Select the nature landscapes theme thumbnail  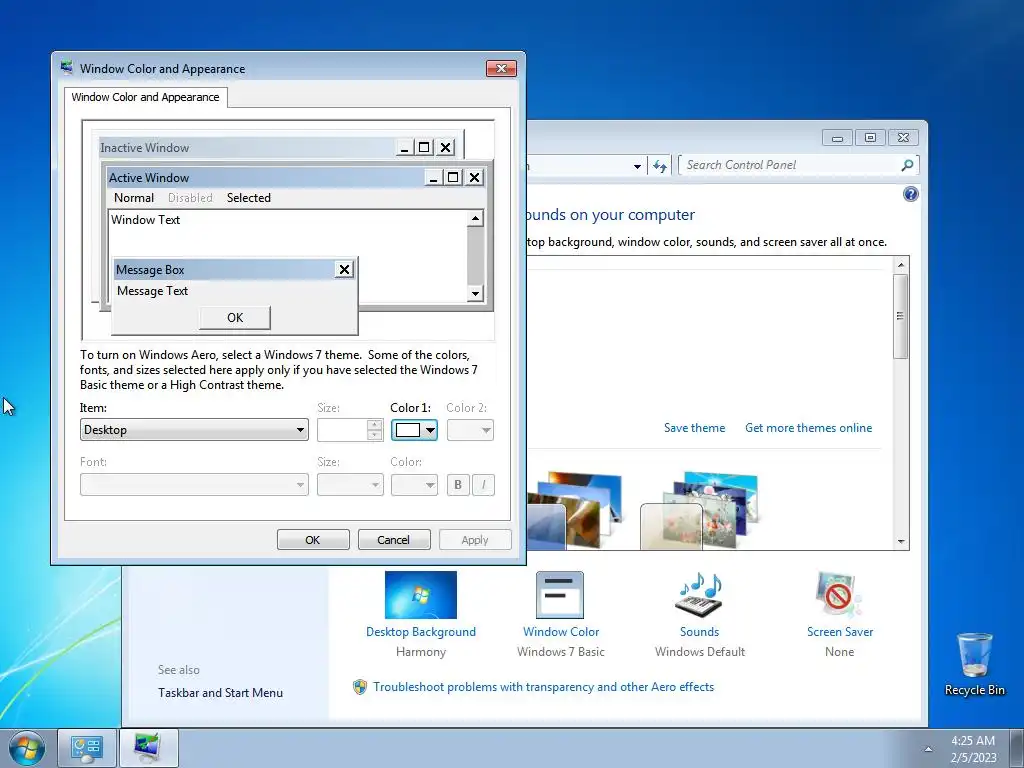[x=574, y=510]
